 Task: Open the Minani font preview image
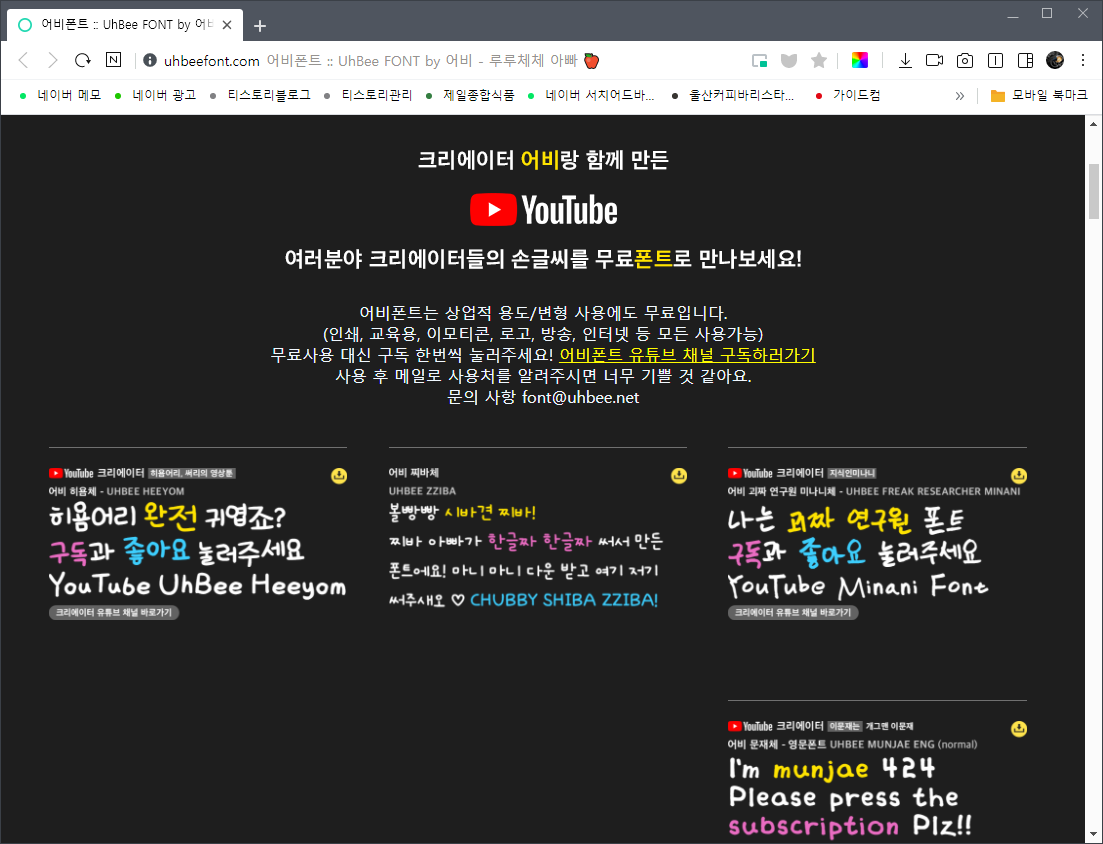point(858,552)
